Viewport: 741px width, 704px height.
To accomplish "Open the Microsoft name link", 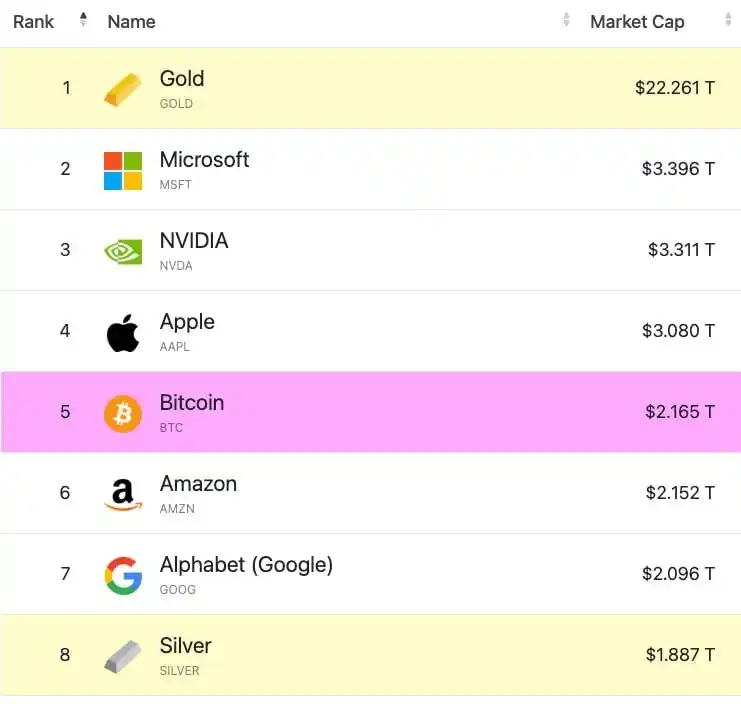I will 204,160.
